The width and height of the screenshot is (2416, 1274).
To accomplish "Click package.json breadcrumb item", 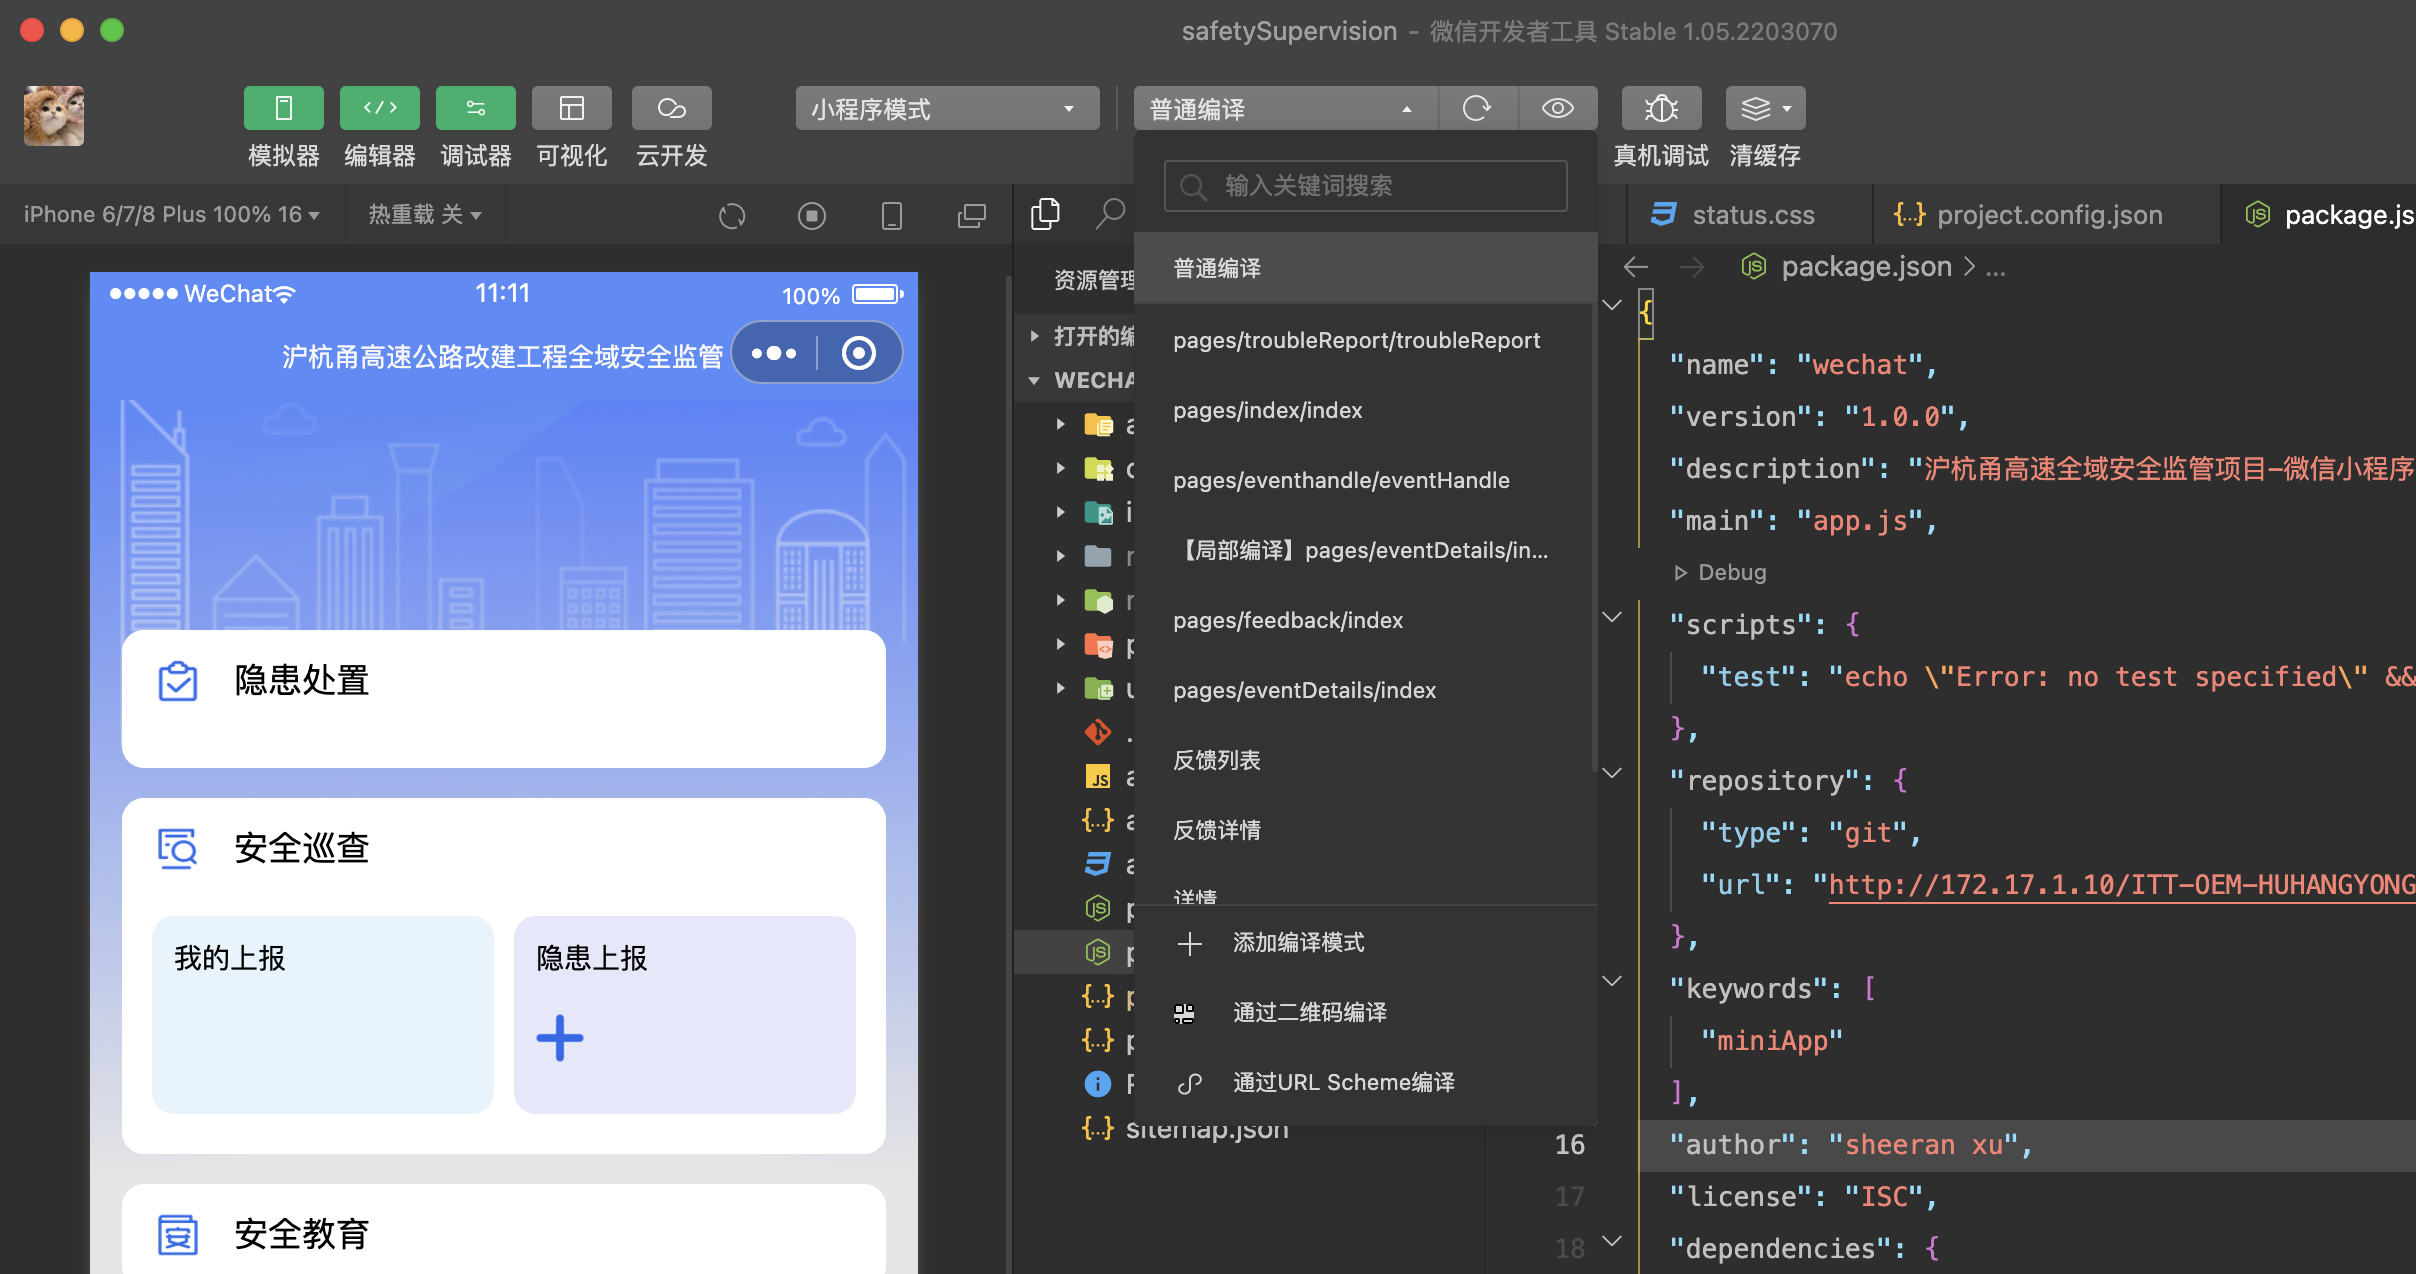I will (1866, 267).
